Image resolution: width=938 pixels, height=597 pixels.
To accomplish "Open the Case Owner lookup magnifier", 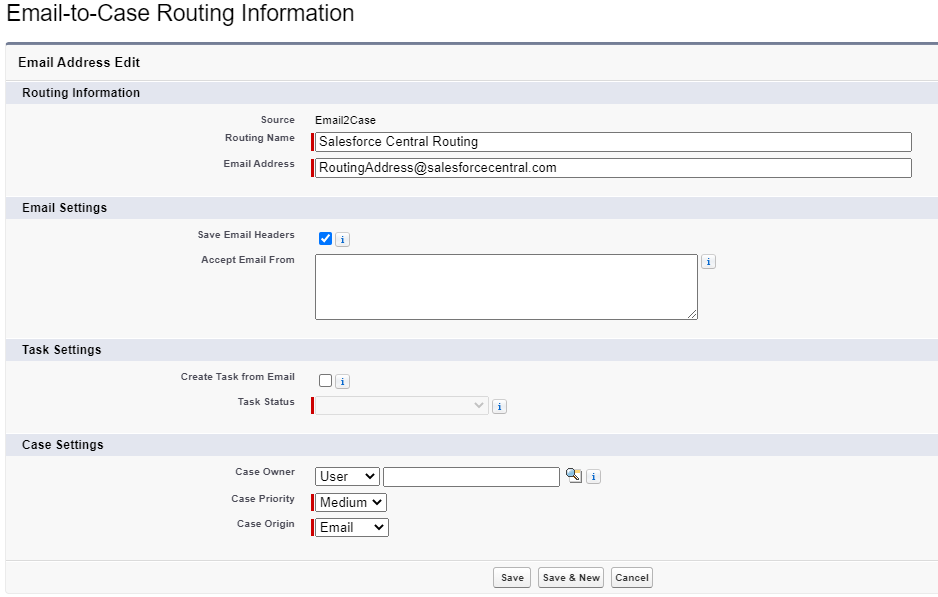I will click(x=572, y=476).
